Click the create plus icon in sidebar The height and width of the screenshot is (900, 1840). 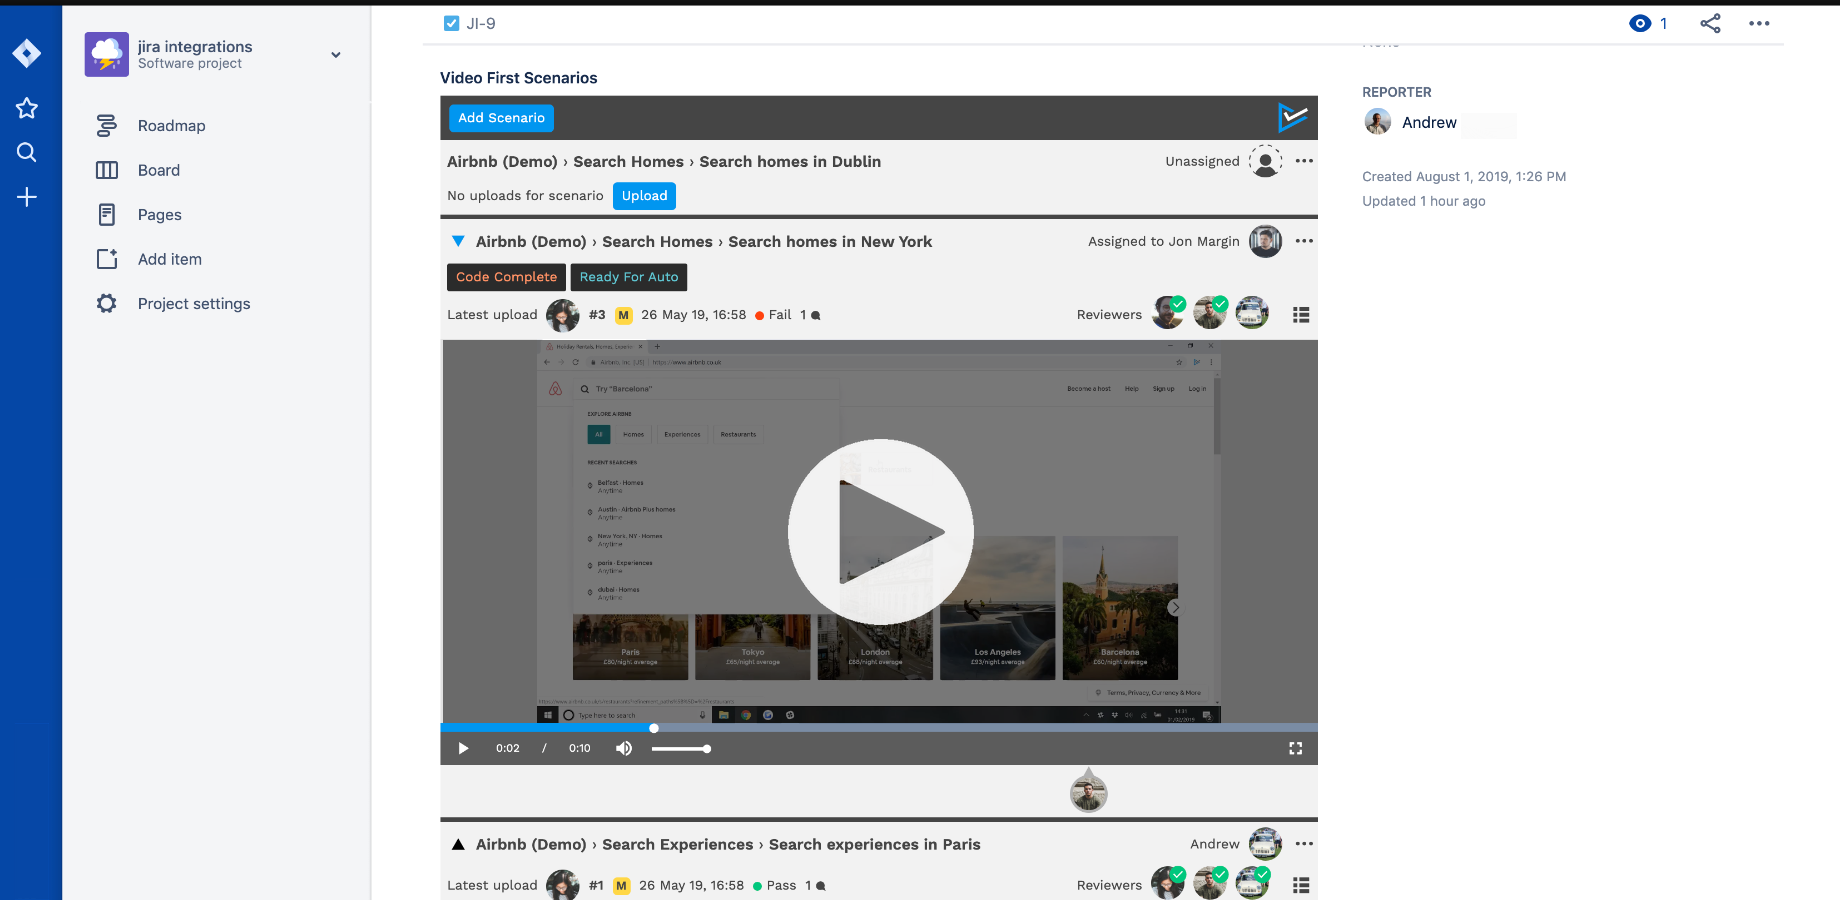(x=27, y=197)
